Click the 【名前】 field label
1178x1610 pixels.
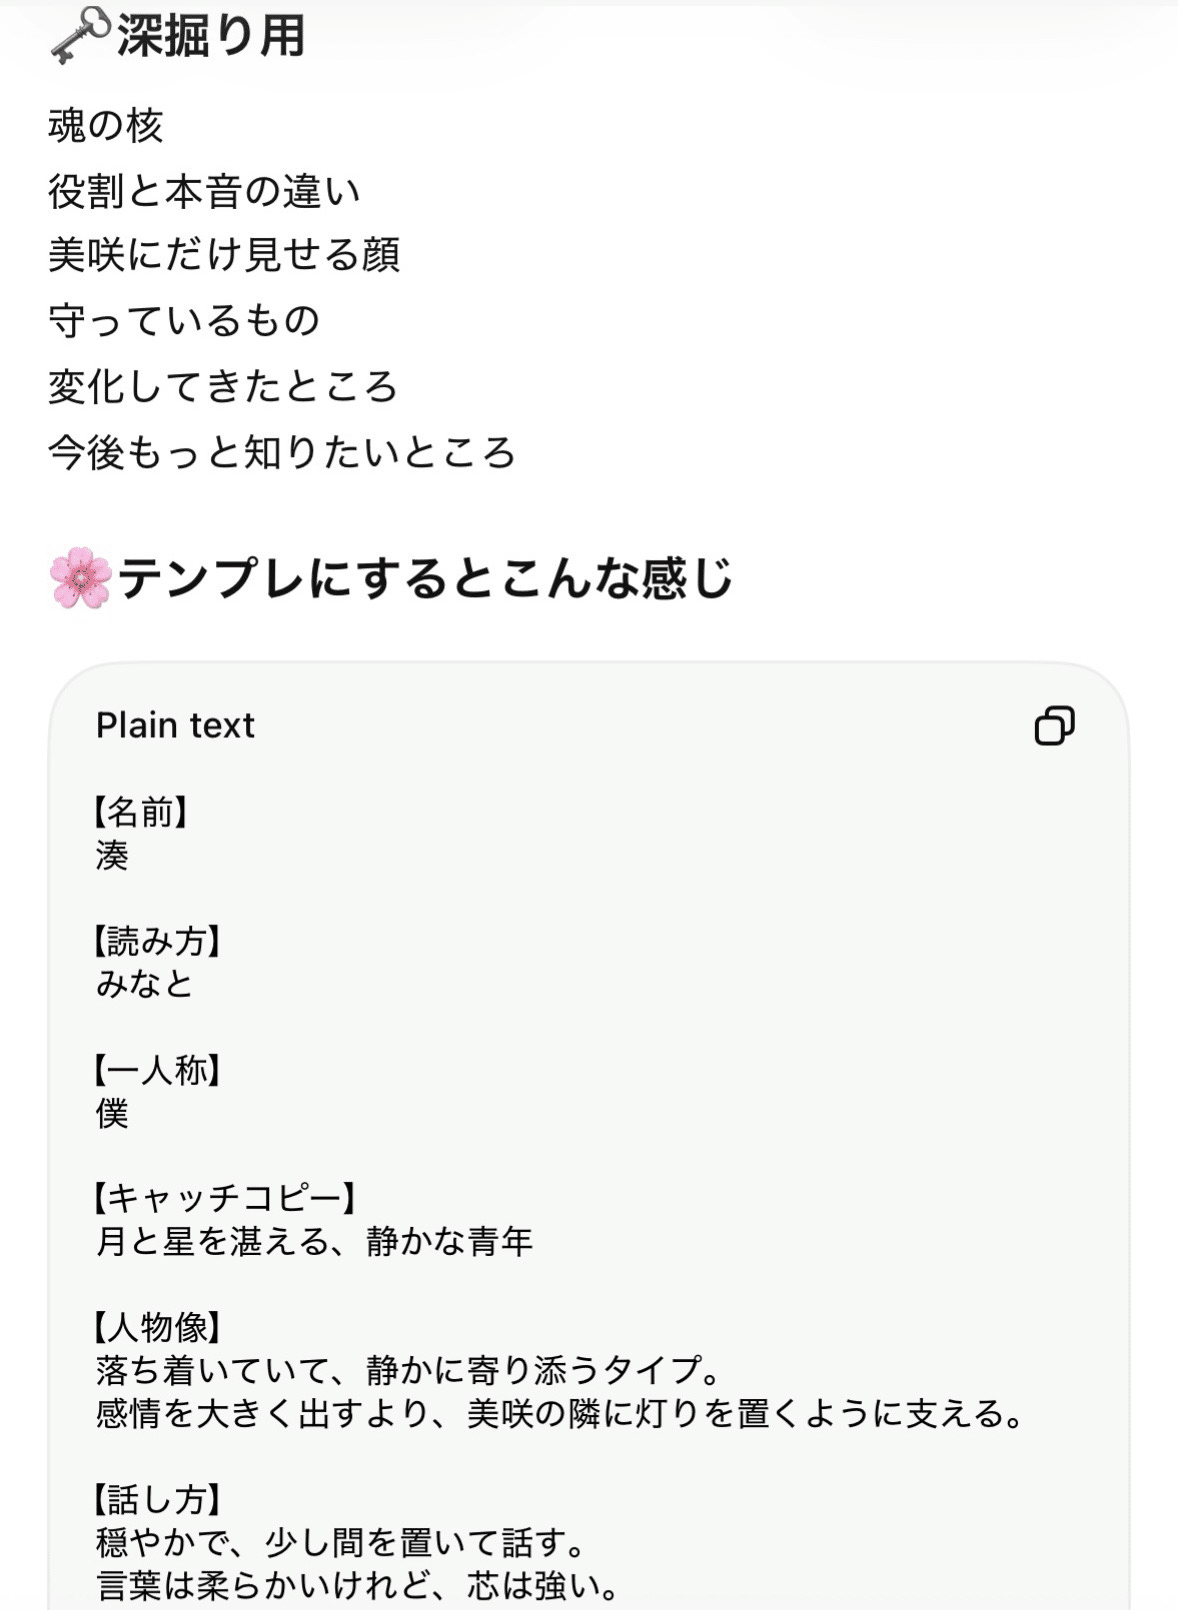[141, 812]
